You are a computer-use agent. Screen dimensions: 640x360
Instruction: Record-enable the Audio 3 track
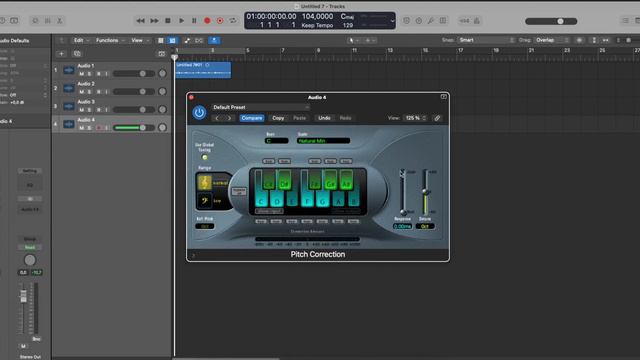click(x=98, y=110)
